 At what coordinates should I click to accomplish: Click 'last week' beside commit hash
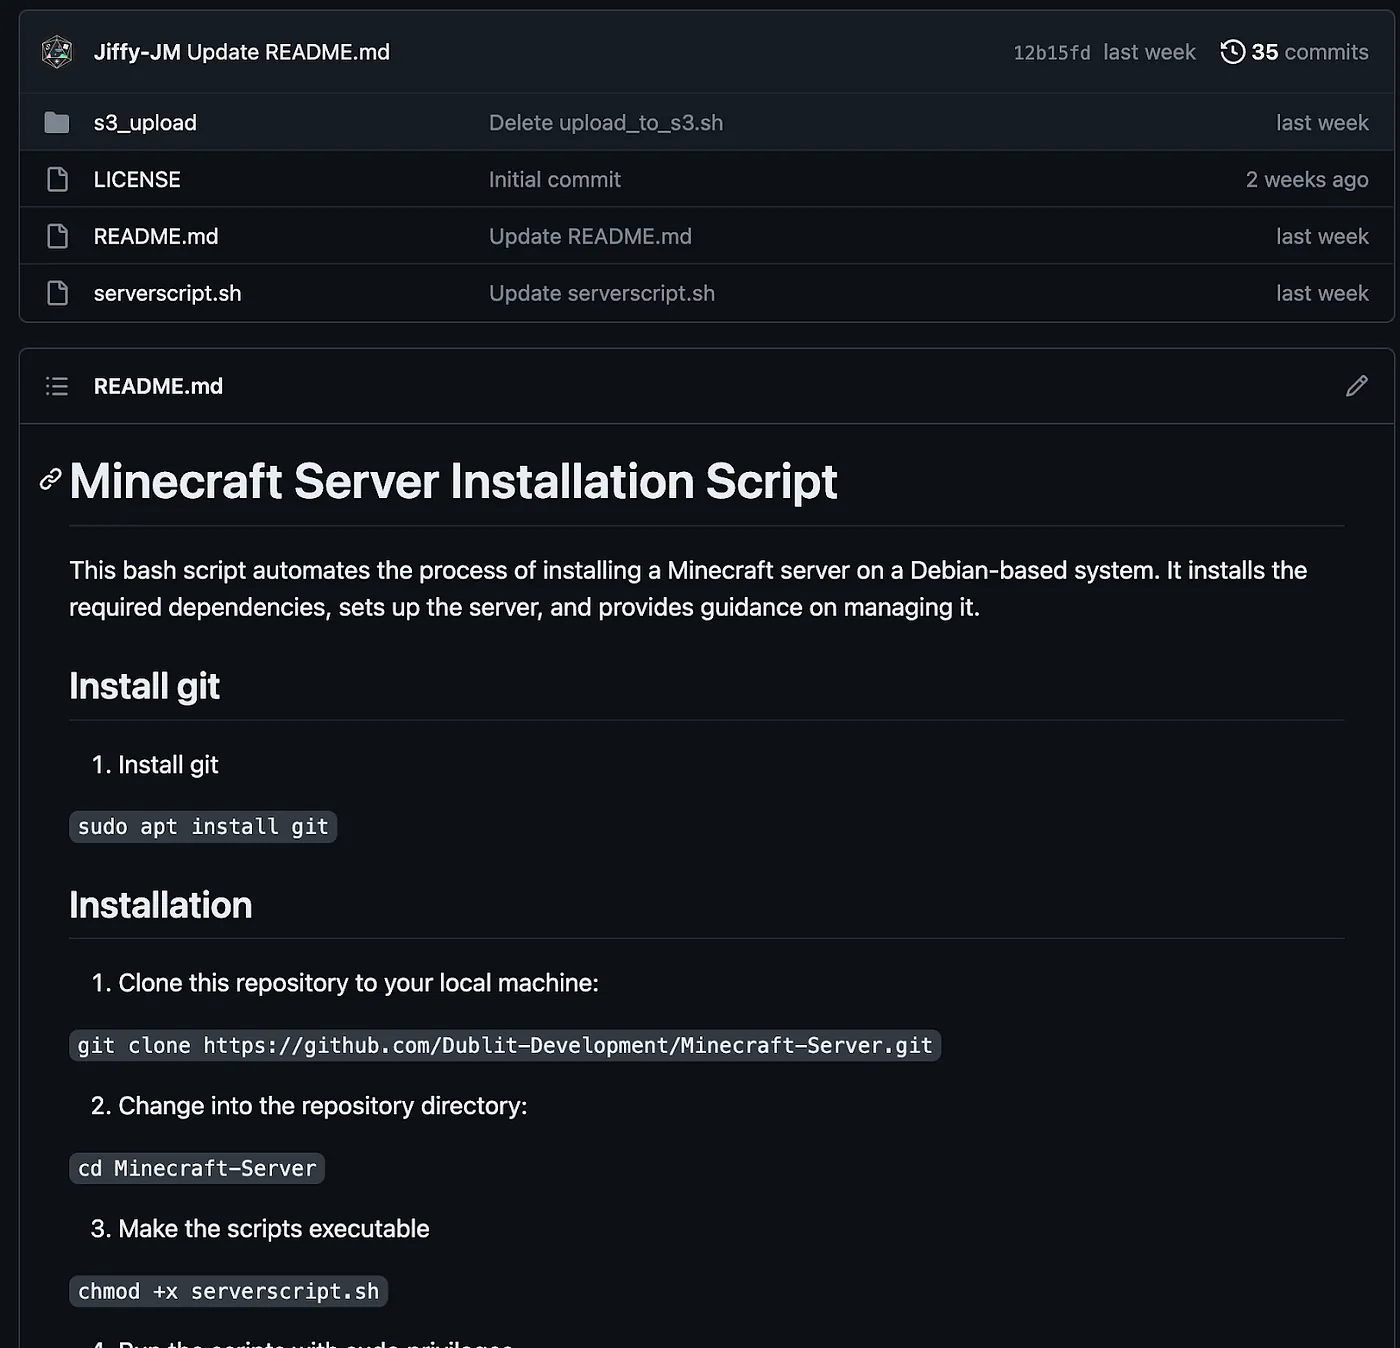[x=1149, y=52]
